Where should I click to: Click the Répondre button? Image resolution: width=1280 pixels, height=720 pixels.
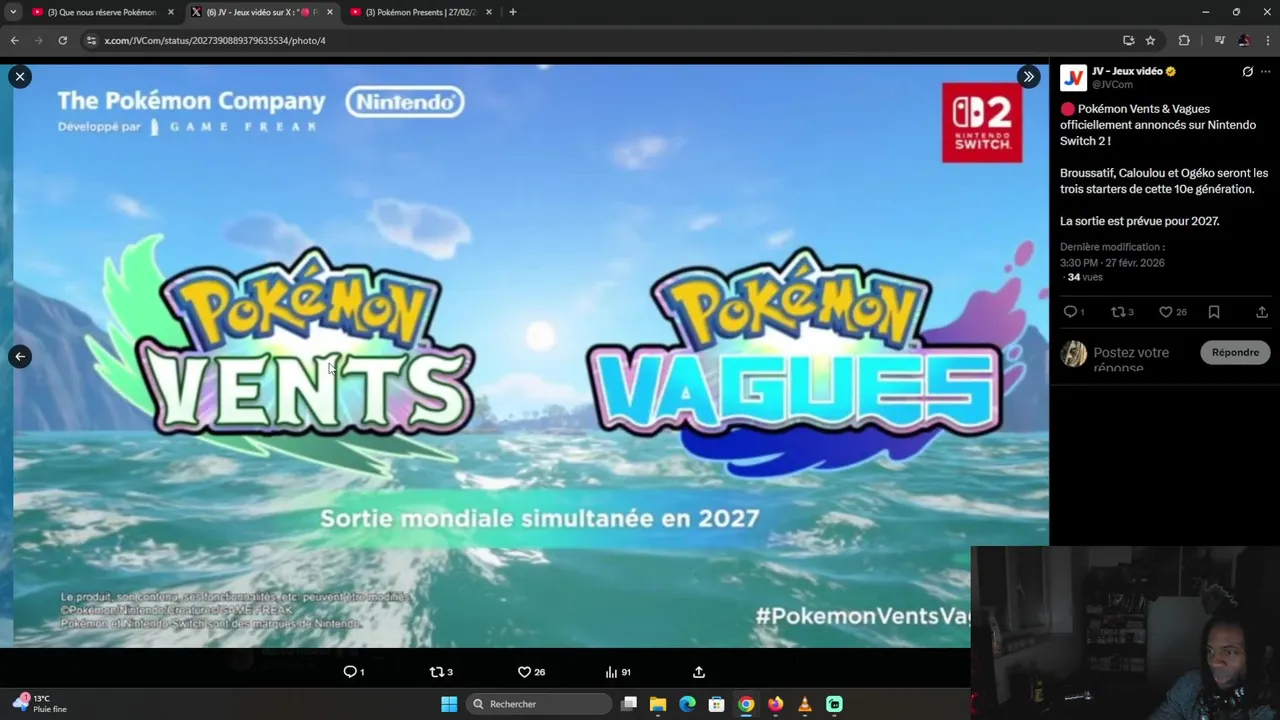tap(1235, 352)
